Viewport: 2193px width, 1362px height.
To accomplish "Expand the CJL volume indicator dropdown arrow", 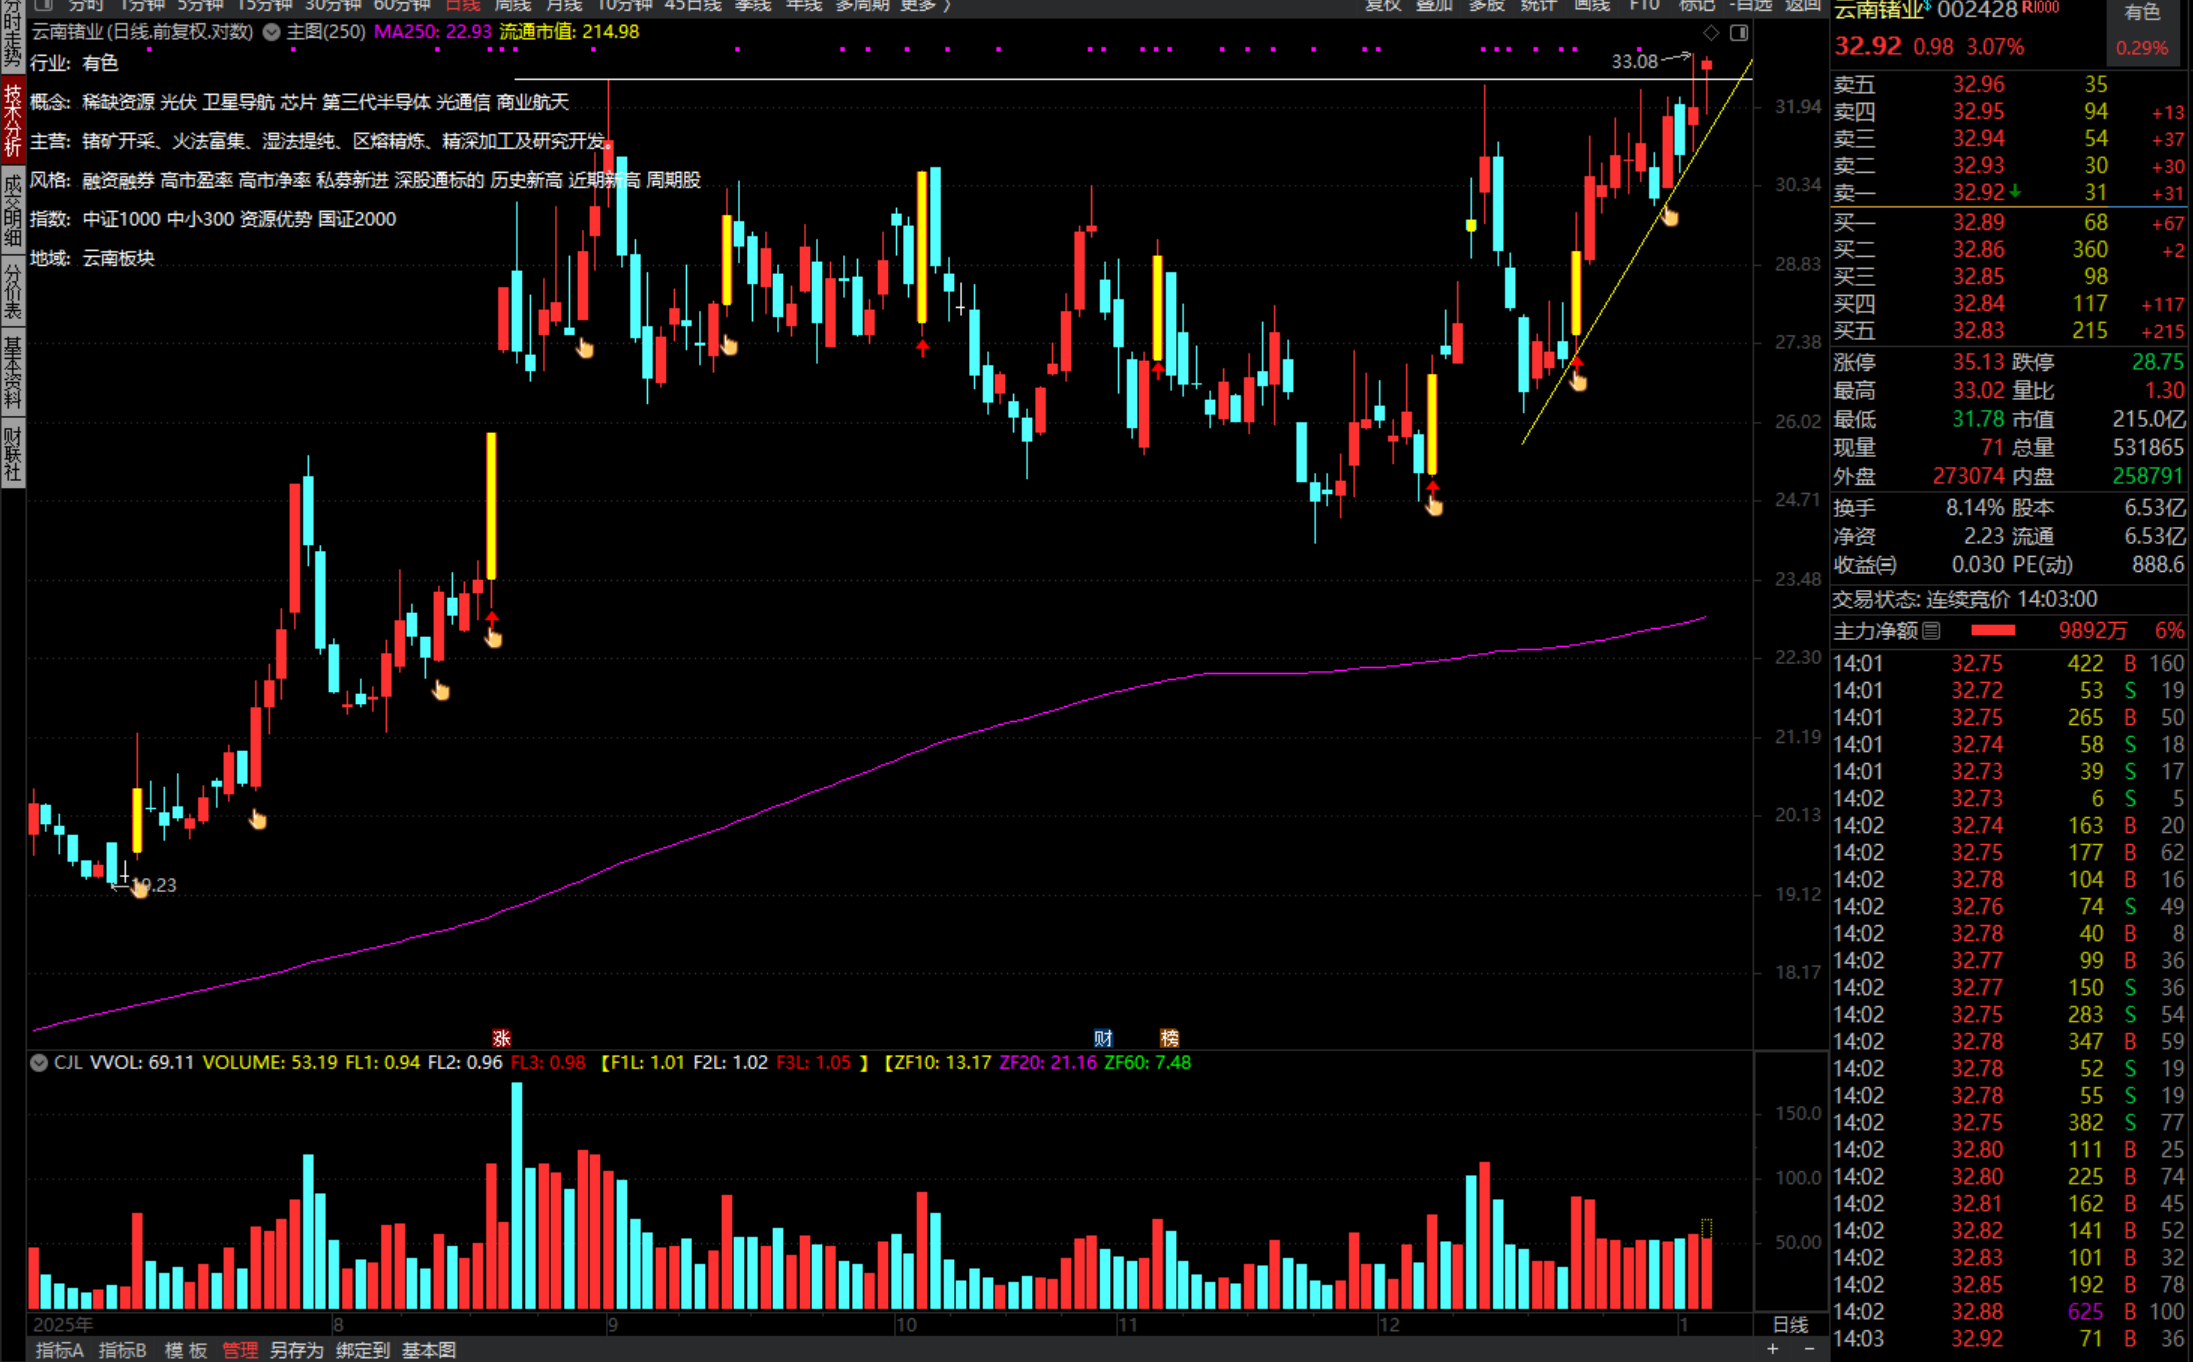I will 39,1063.
